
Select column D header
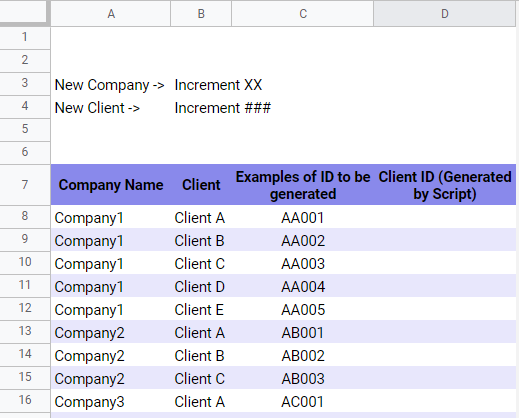point(445,14)
